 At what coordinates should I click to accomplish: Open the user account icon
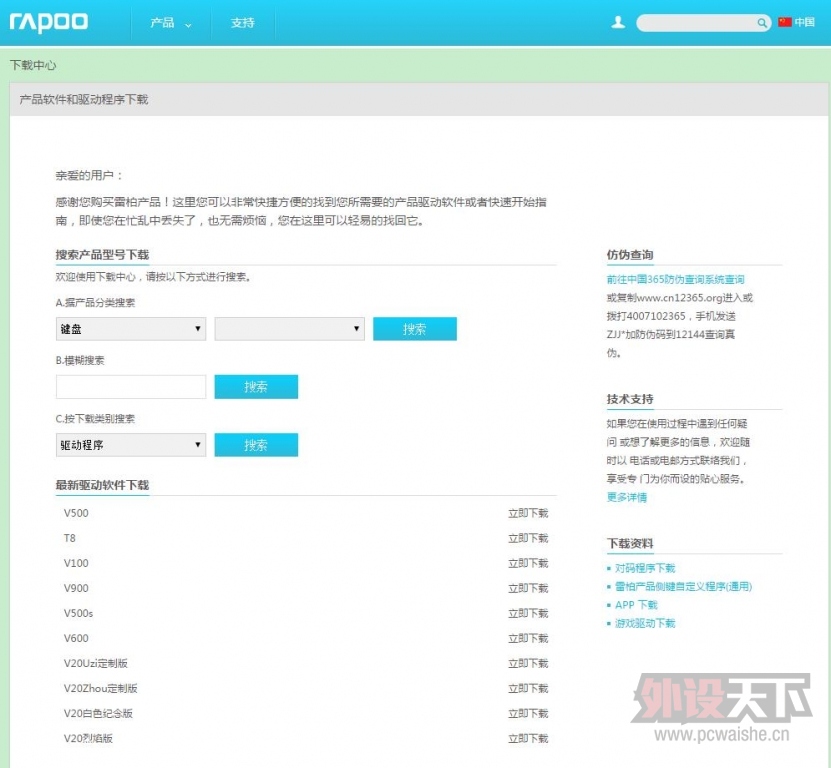(618, 22)
